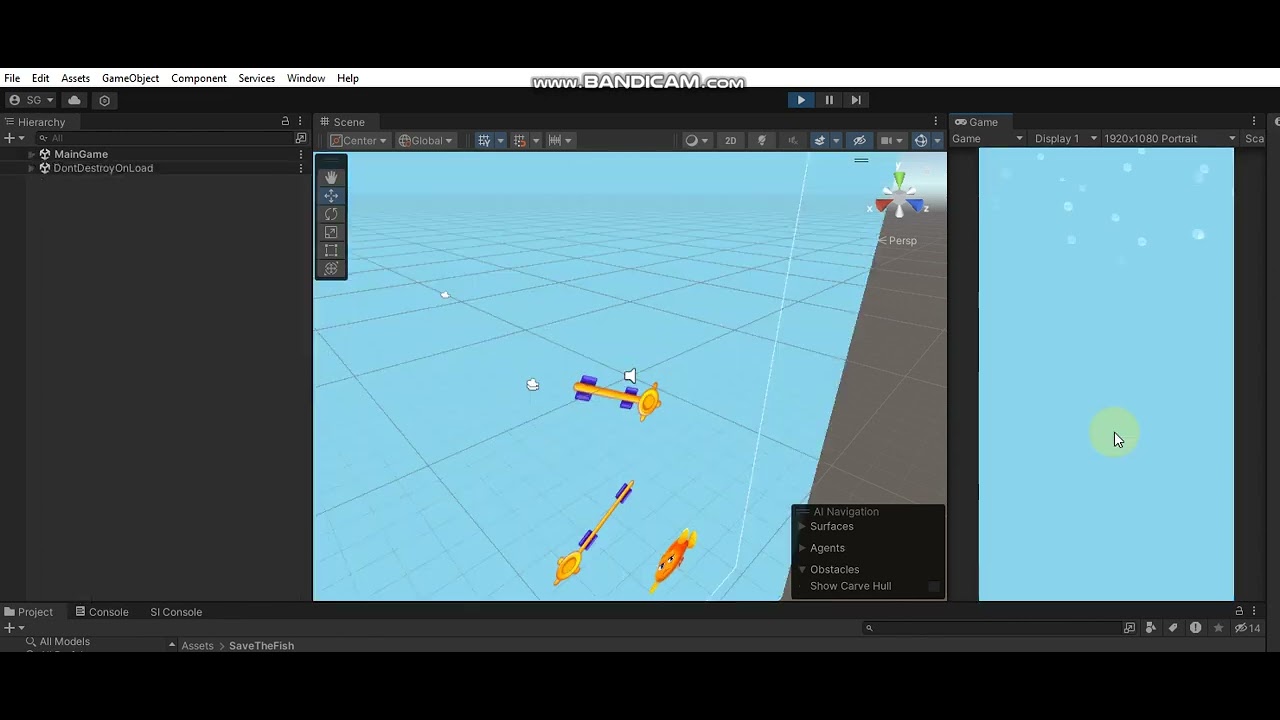The image size is (1280, 720).
Task: Open the Help menu
Action: coord(348,78)
